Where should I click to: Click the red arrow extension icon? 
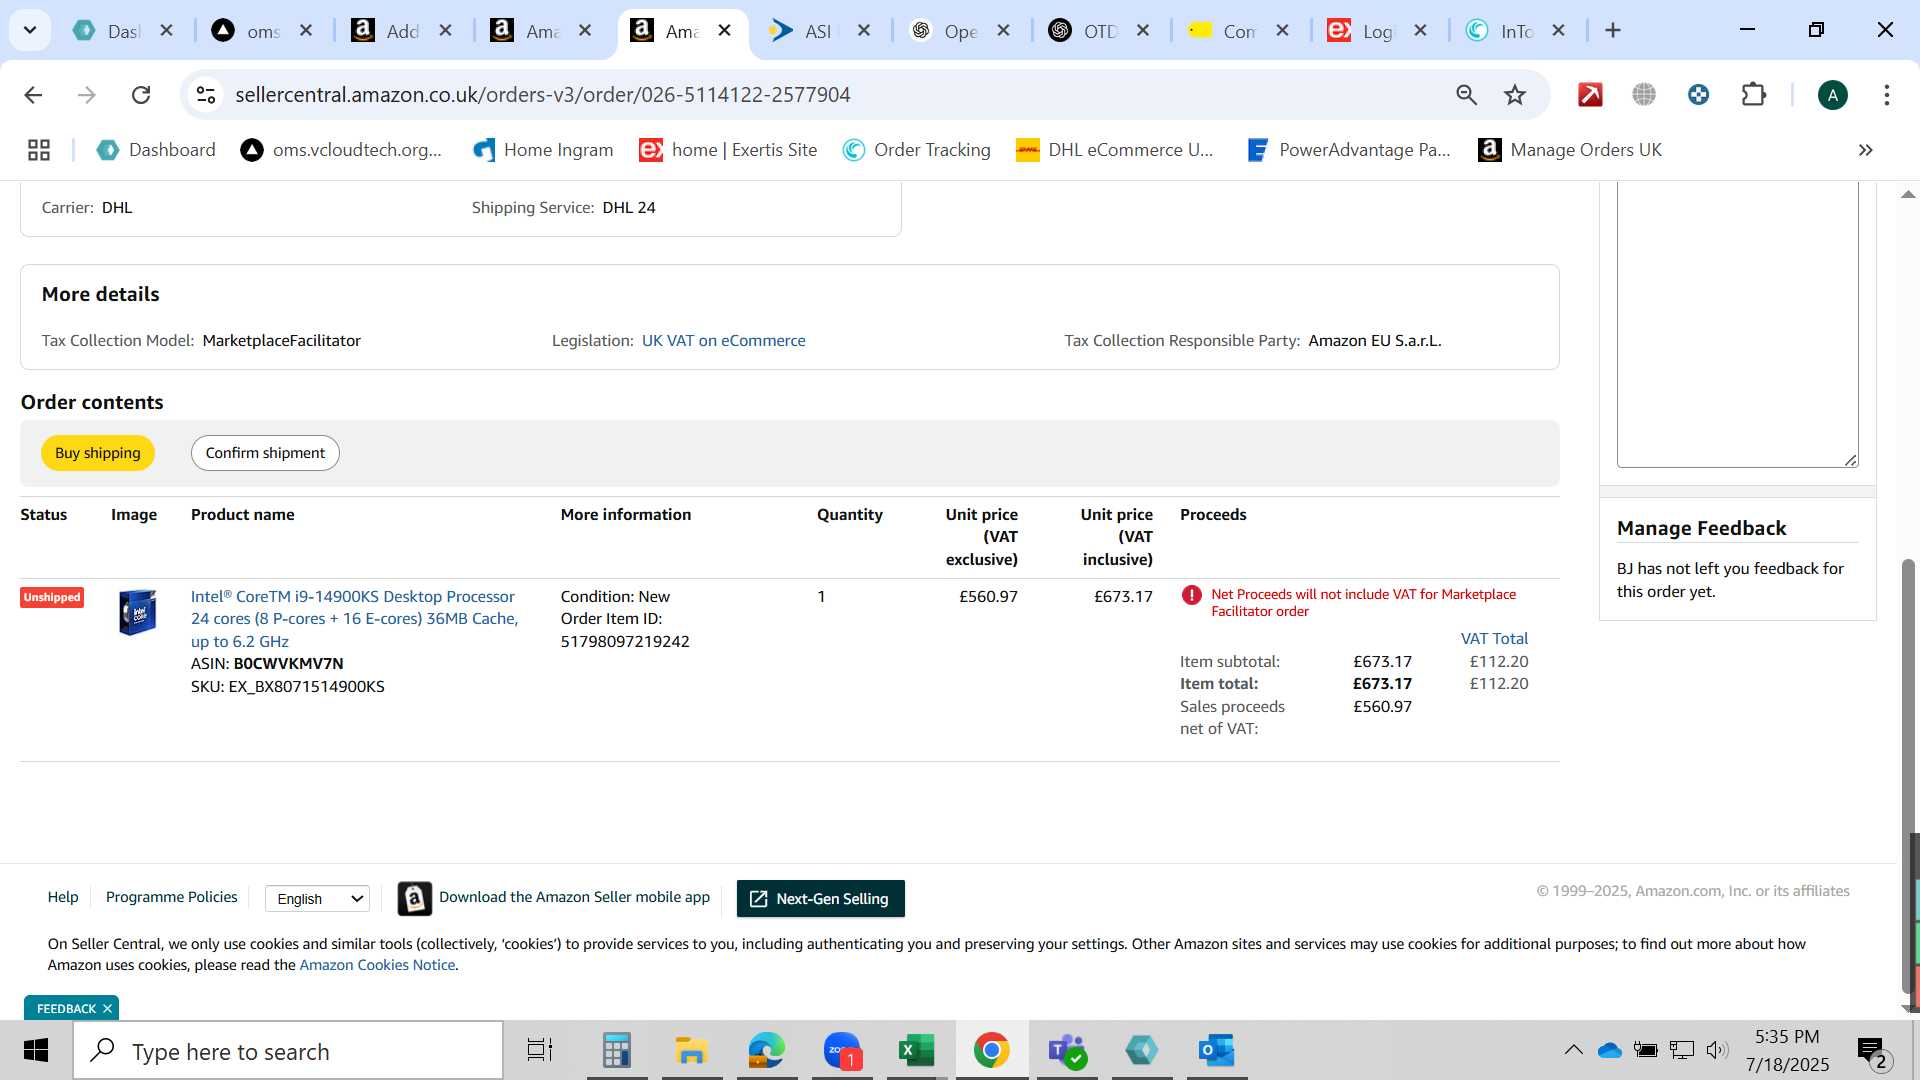(x=1590, y=95)
